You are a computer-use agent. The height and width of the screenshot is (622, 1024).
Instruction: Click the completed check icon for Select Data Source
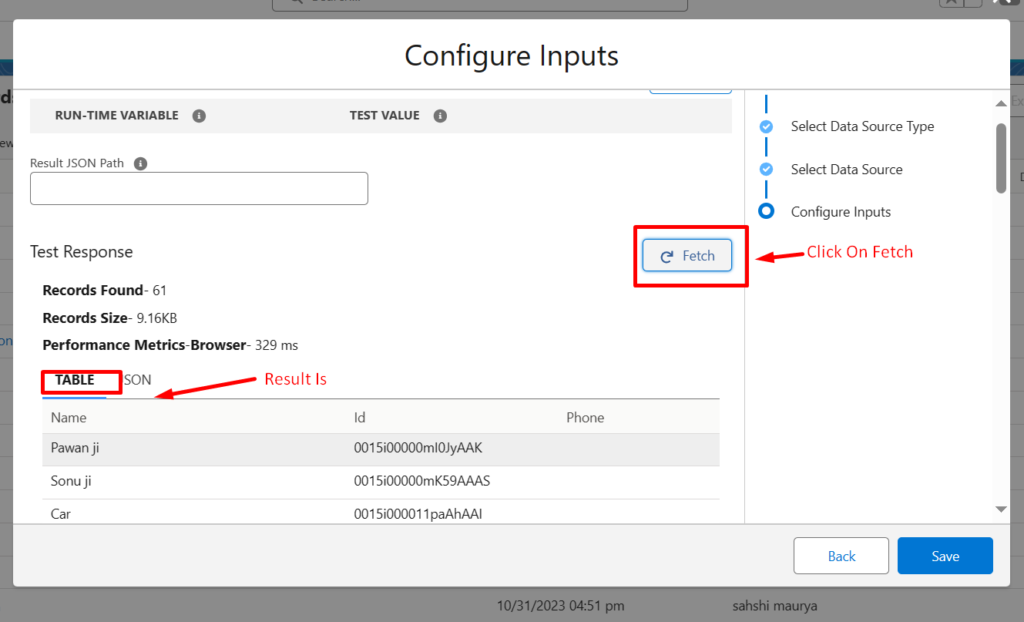coord(766,169)
